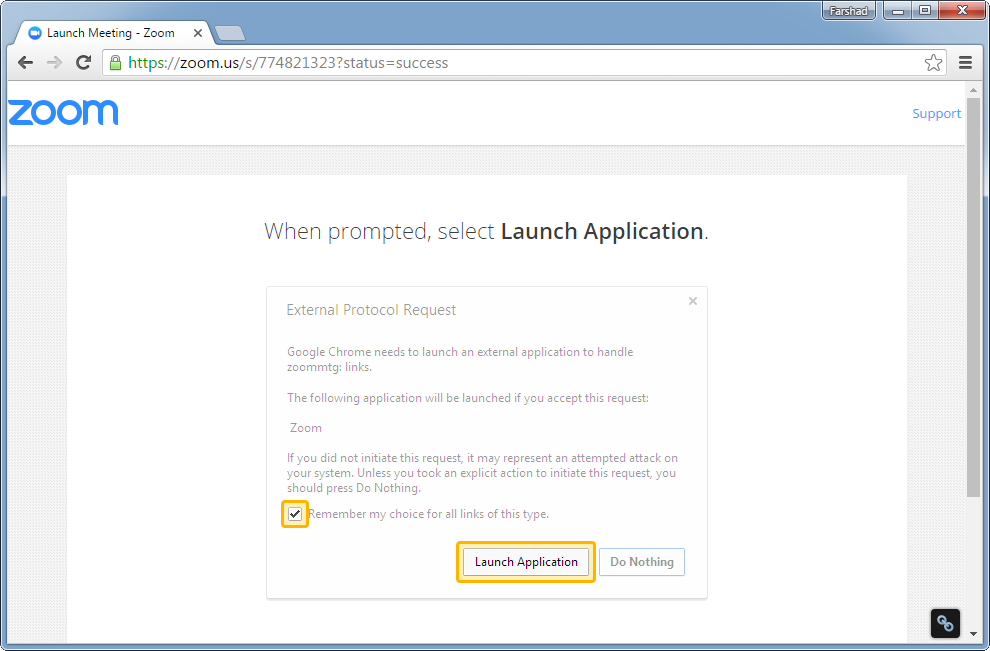990x651 pixels.
Task: Click the 'If you did not initiate' warning text
Action: tap(482, 473)
